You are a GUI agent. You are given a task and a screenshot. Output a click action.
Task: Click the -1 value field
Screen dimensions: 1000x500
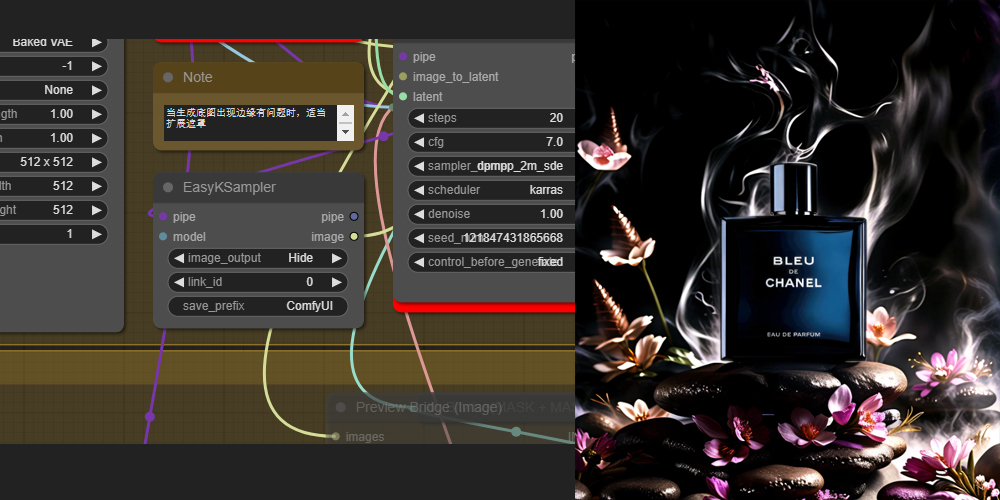click(x=53, y=66)
